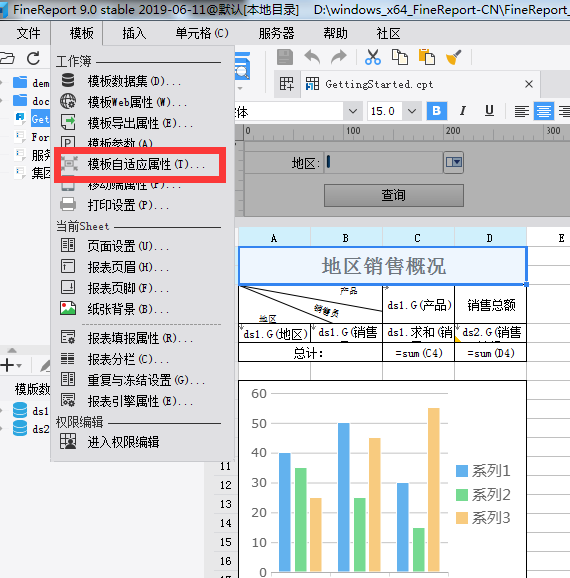Click the Save toolbar icon
570x578 pixels.
(x=285, y=58)
